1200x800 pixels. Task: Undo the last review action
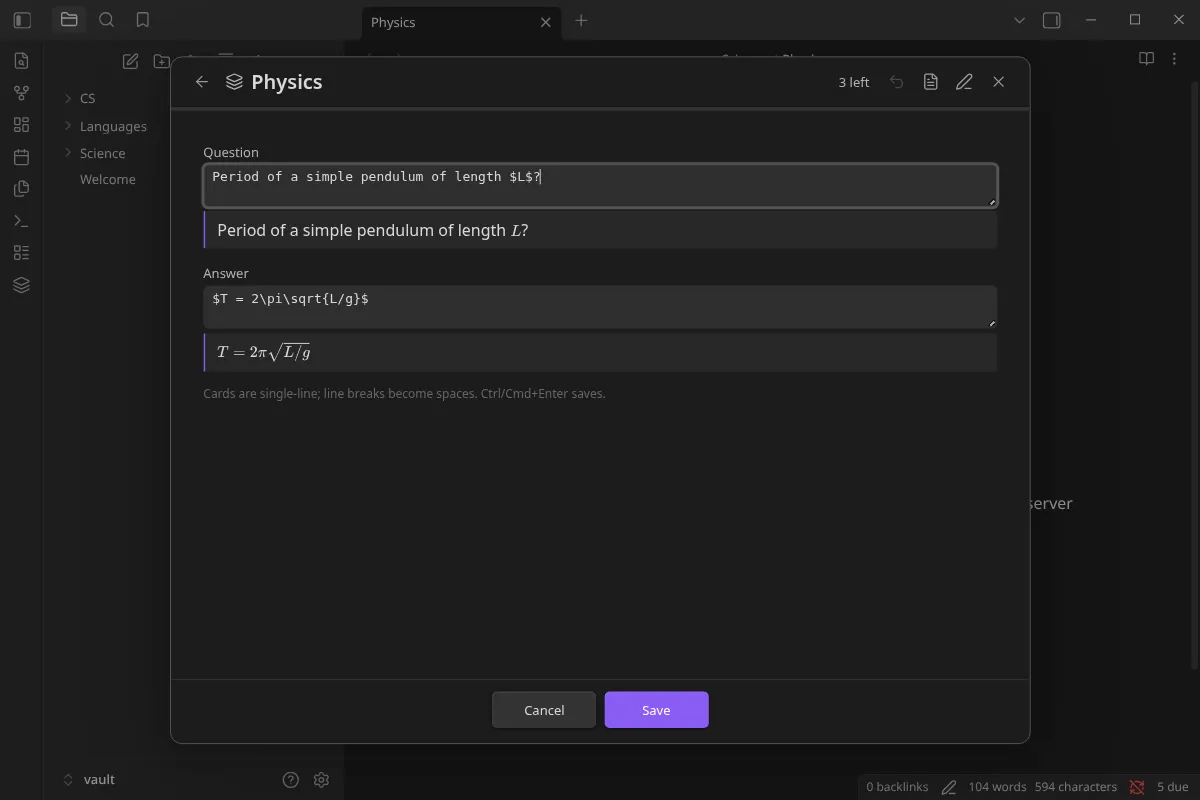coord(897,82)
